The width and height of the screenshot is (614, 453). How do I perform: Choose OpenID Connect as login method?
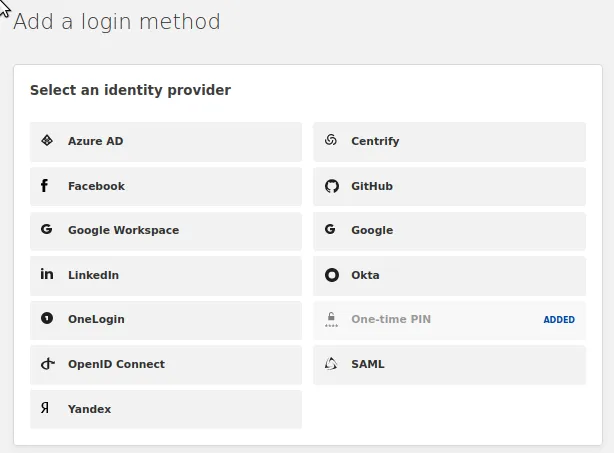166,365
